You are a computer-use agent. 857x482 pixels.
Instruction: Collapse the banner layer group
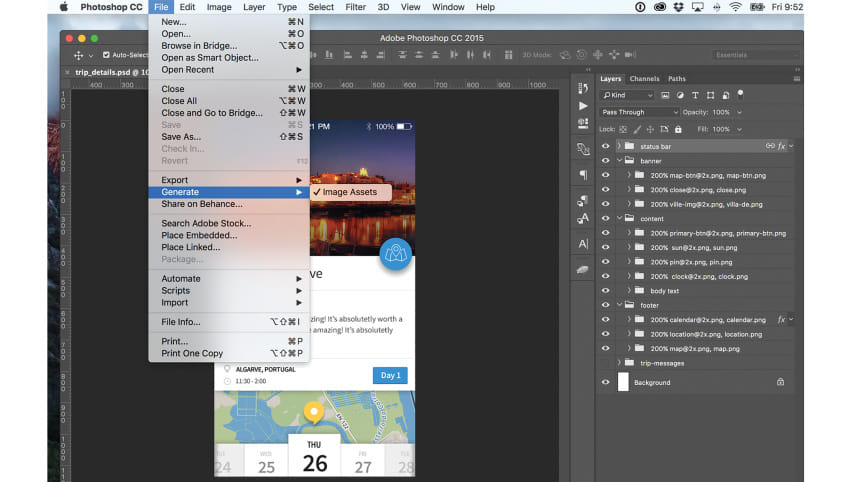(x=620, y=160)
